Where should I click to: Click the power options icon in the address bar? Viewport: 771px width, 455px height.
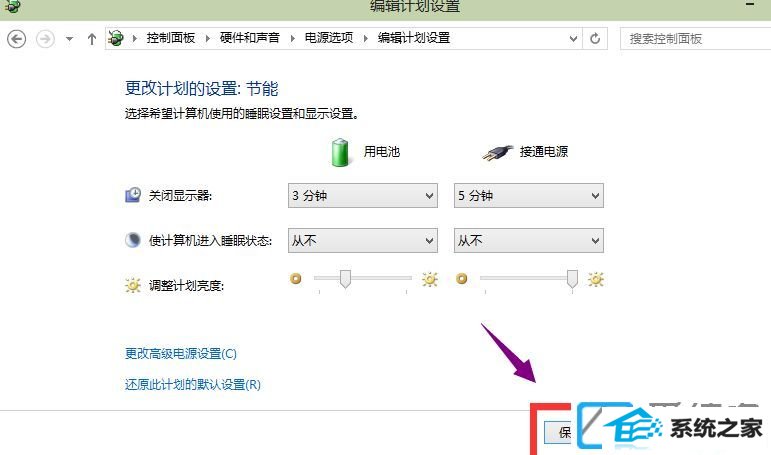point(116,38)
